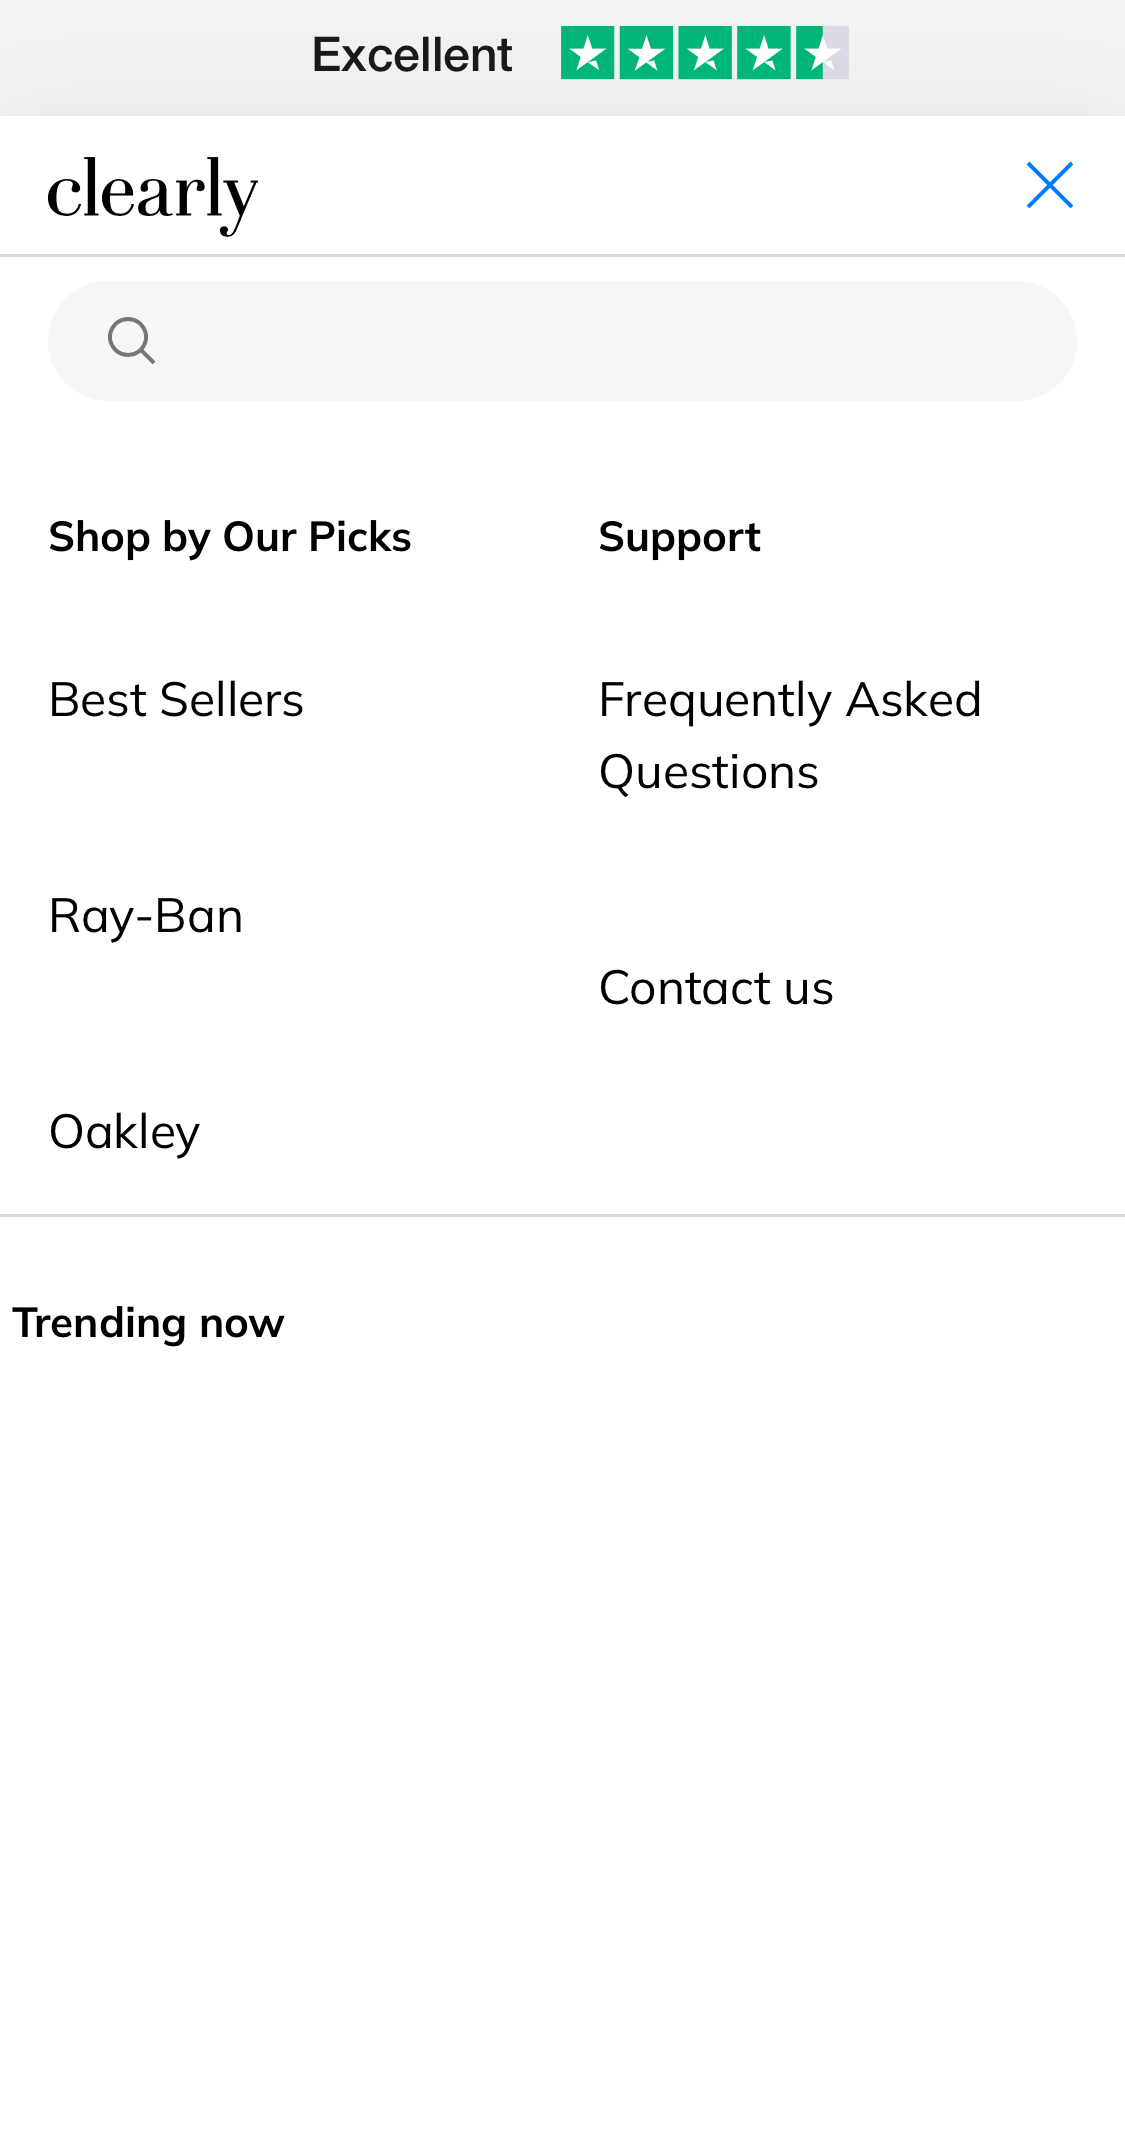
Task: Select the Trending now heading
Action: click(x=148, y=1322)
